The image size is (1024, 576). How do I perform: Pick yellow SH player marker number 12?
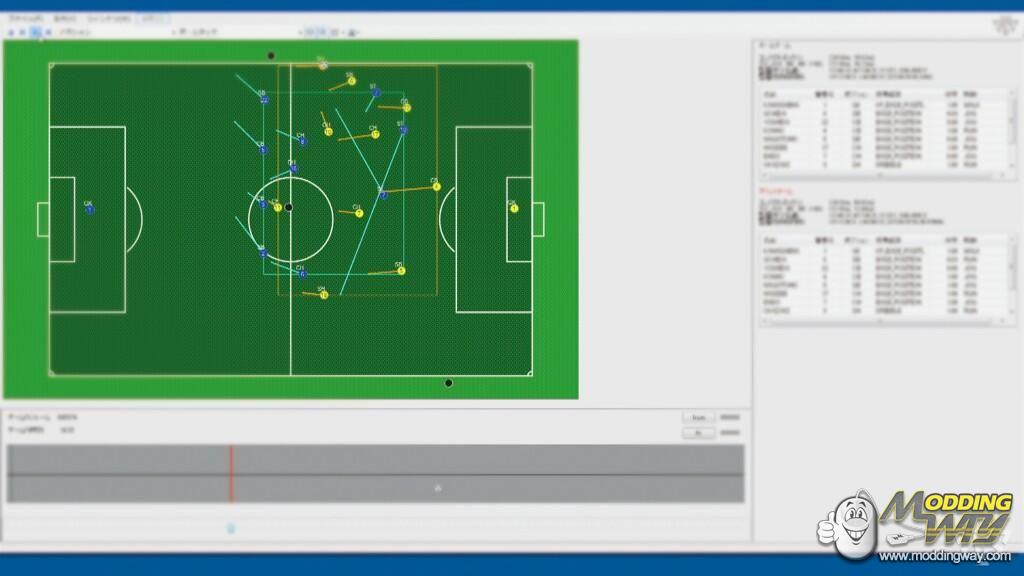pos(324,295)
